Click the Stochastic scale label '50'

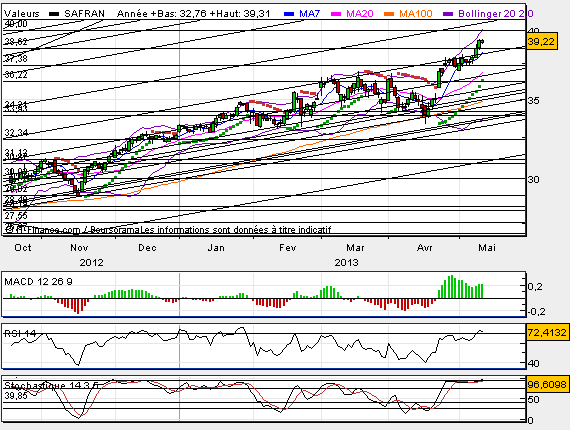click(x=533, y=399)
